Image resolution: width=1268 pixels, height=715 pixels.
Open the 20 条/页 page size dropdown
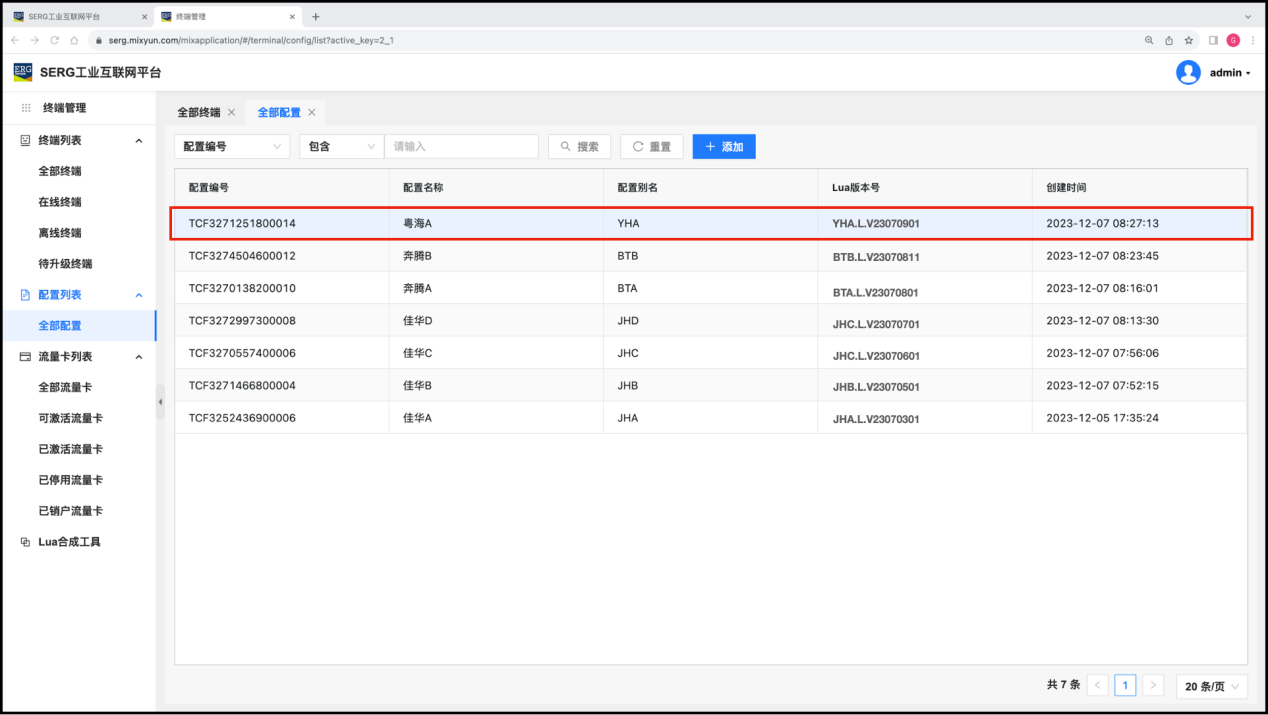coord(1212,686)
